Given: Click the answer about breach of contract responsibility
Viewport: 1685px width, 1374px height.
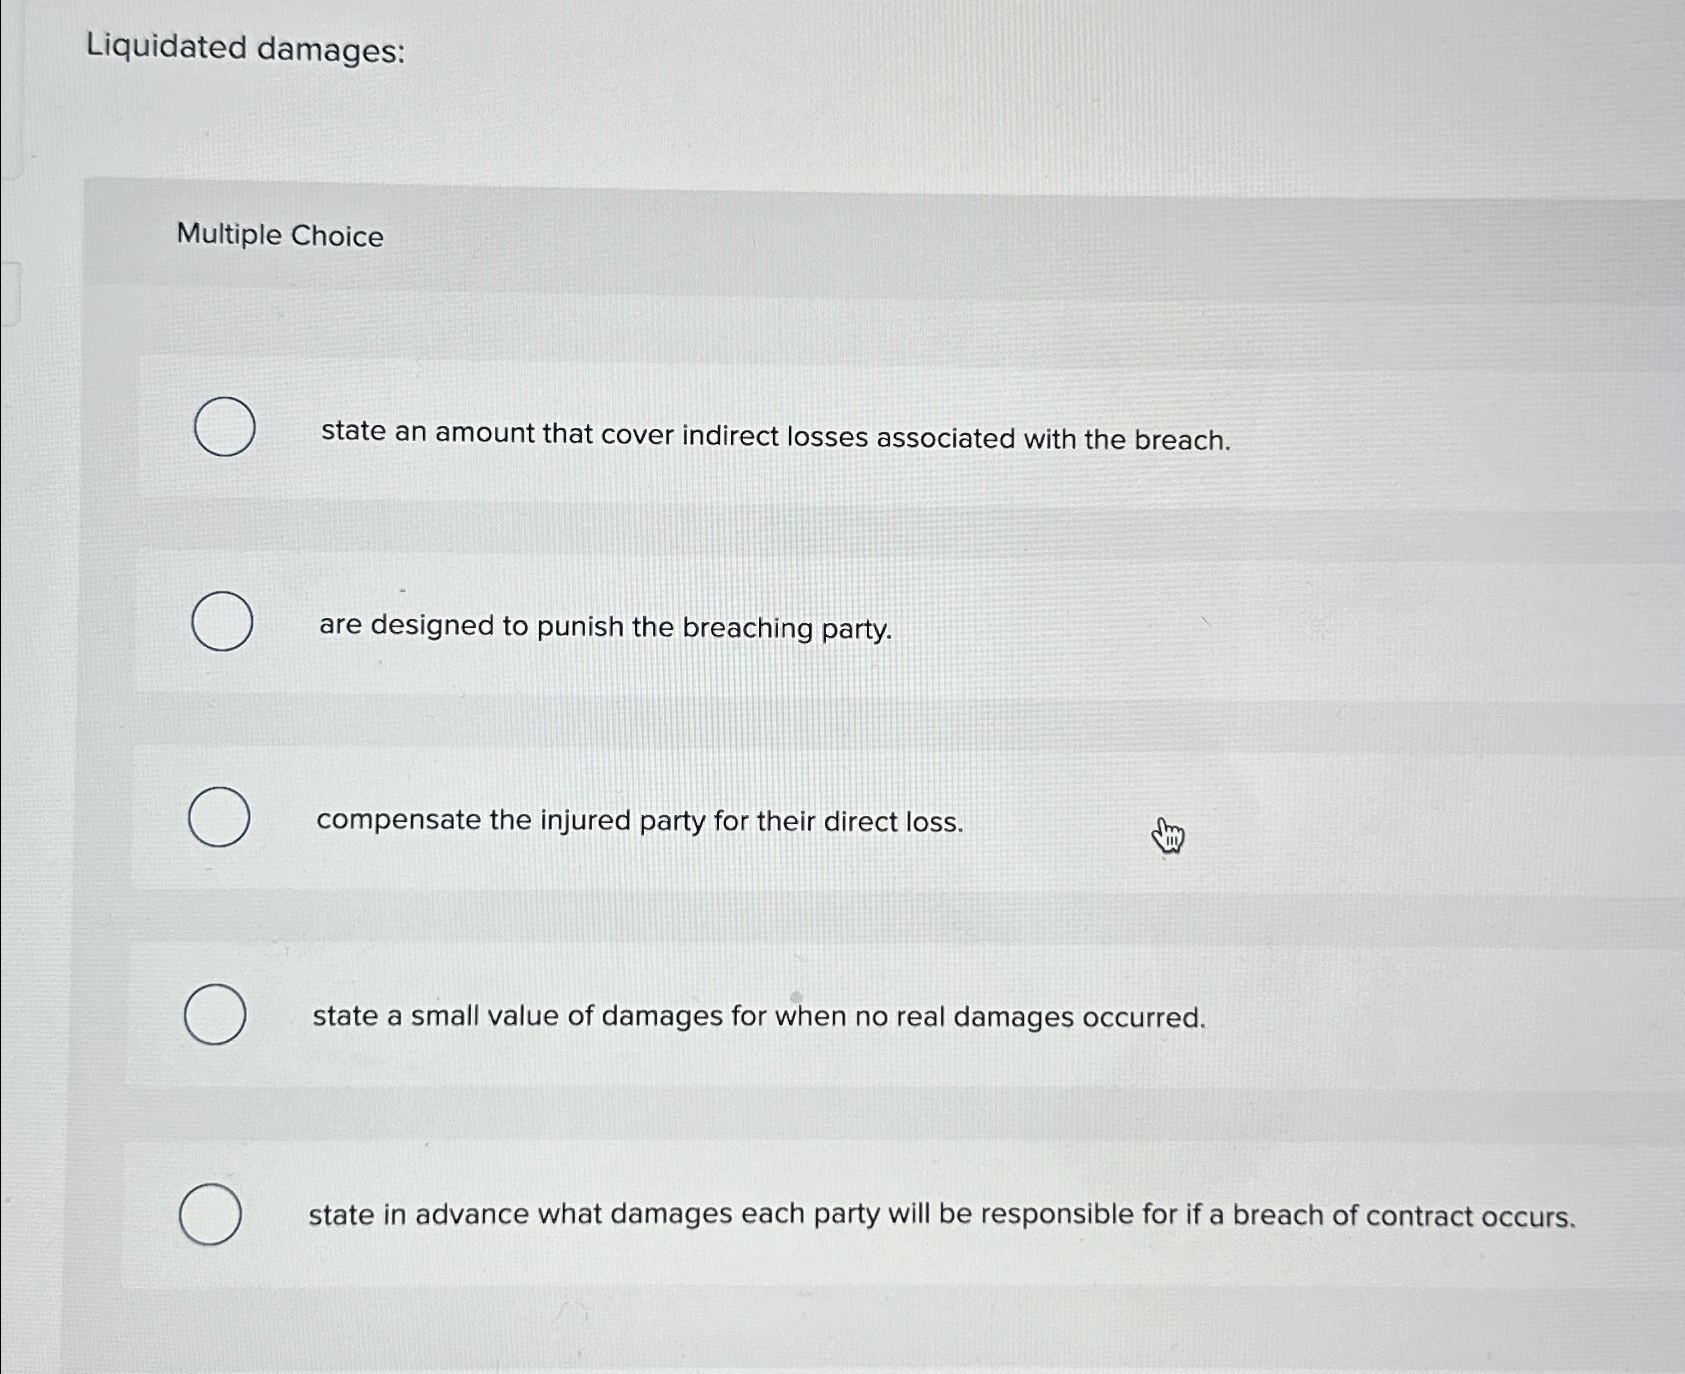Looking at the screenshot, I should [x=942, y=1214].
